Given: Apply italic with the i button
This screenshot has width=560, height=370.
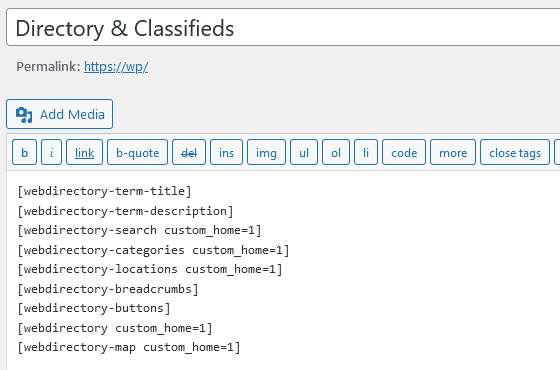Looking at the screenshot, I should click(x=51, y=152).
